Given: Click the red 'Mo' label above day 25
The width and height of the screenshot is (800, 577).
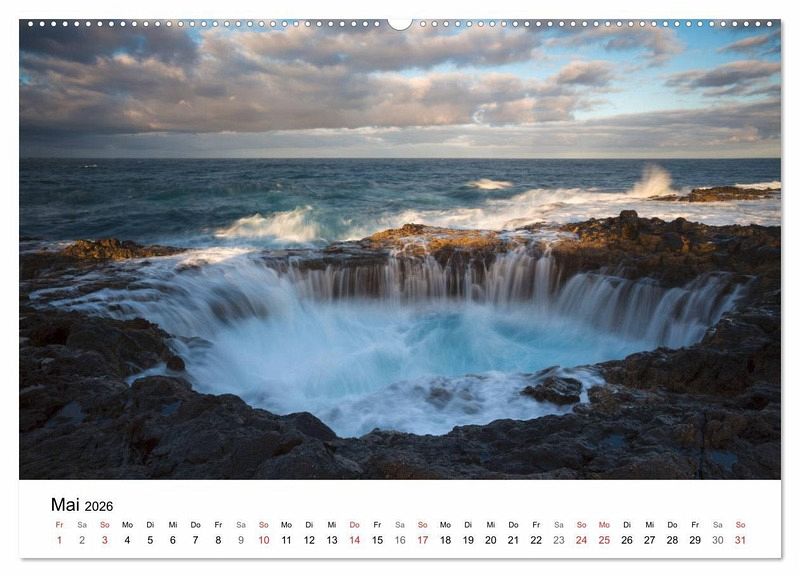Looking at the screenshot, I should [604, 524].
